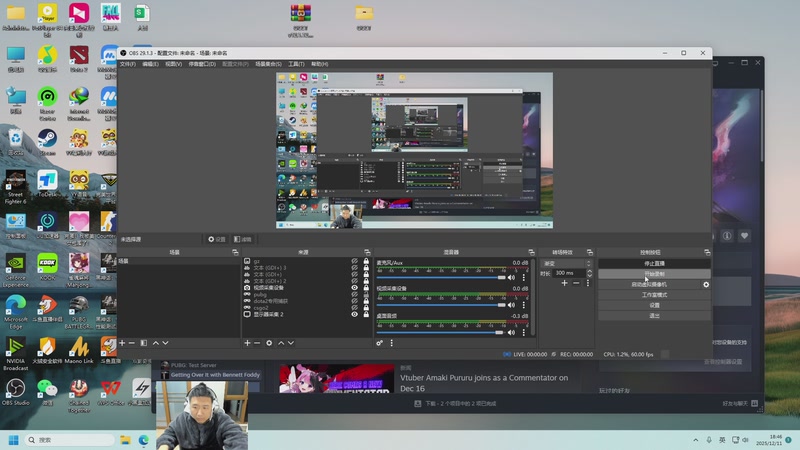Viewport: 800px width, 450px height.
Task: Click the 300 ms duration field
Action: (x=569, y=273)
